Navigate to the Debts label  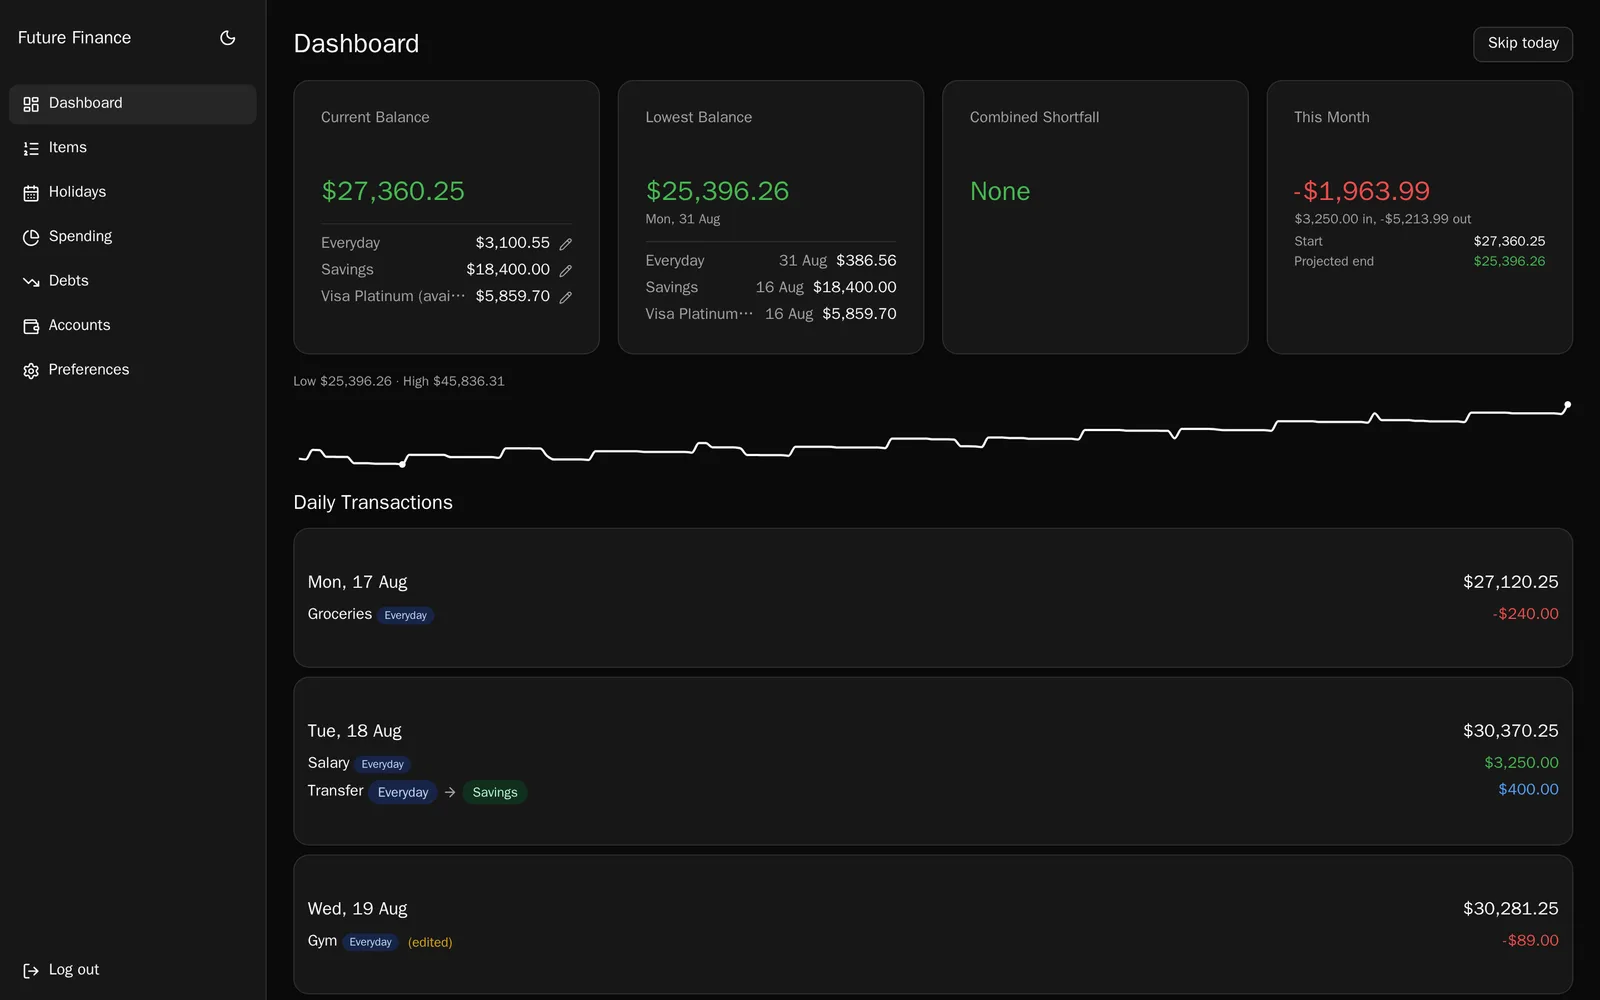coord(69,281)
